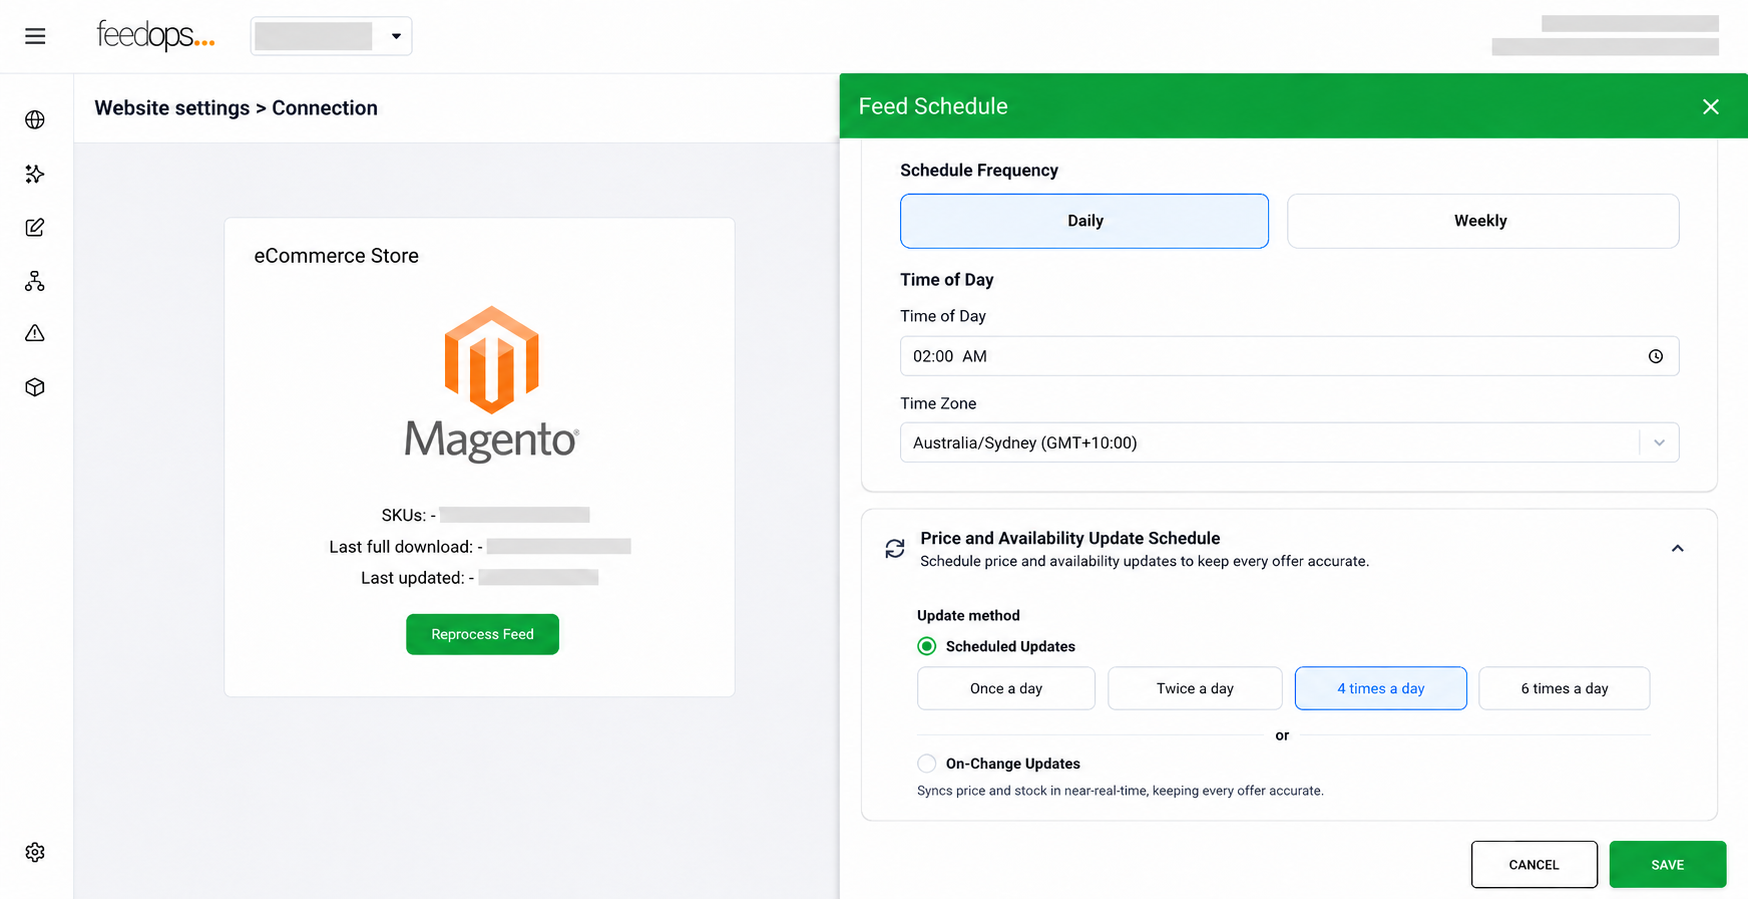Choose Once a day update frequency
1748x899 pixels.
coord(1006,688)
